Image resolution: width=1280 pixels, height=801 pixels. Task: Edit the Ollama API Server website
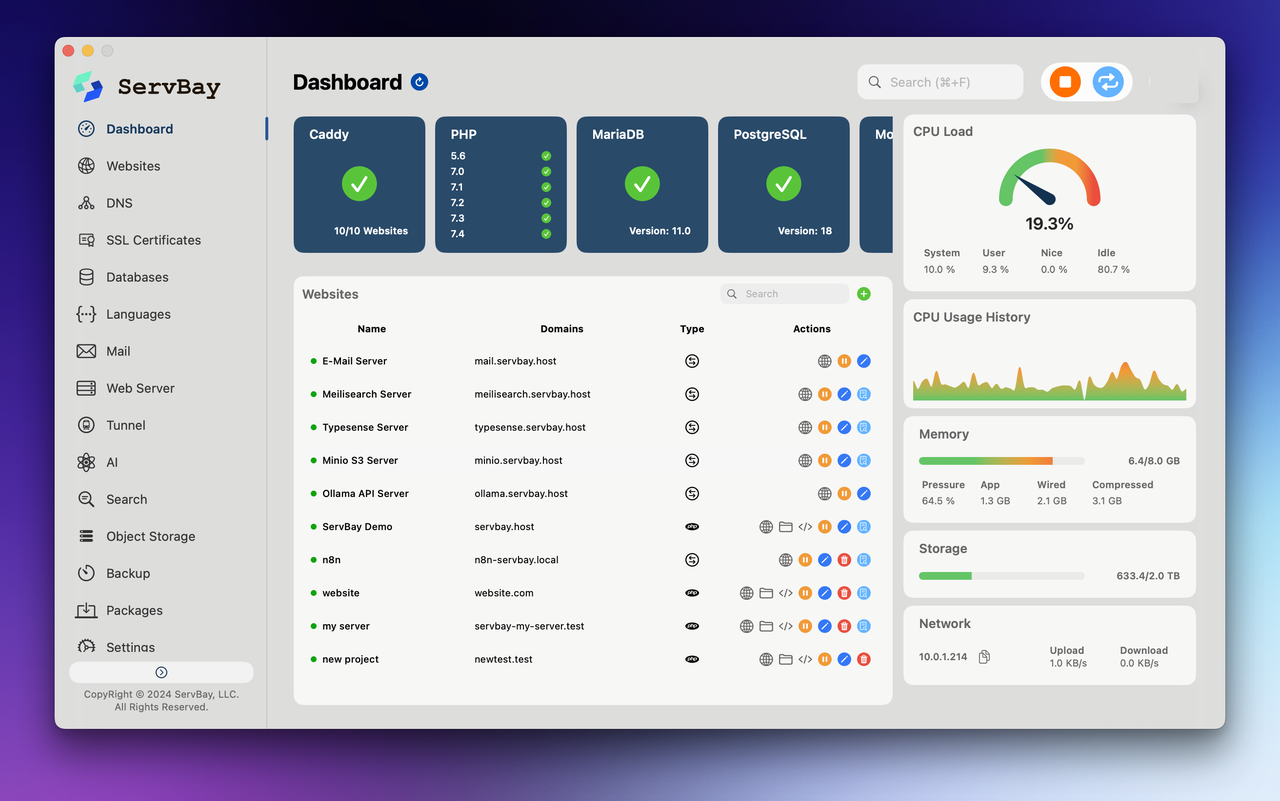864,493
